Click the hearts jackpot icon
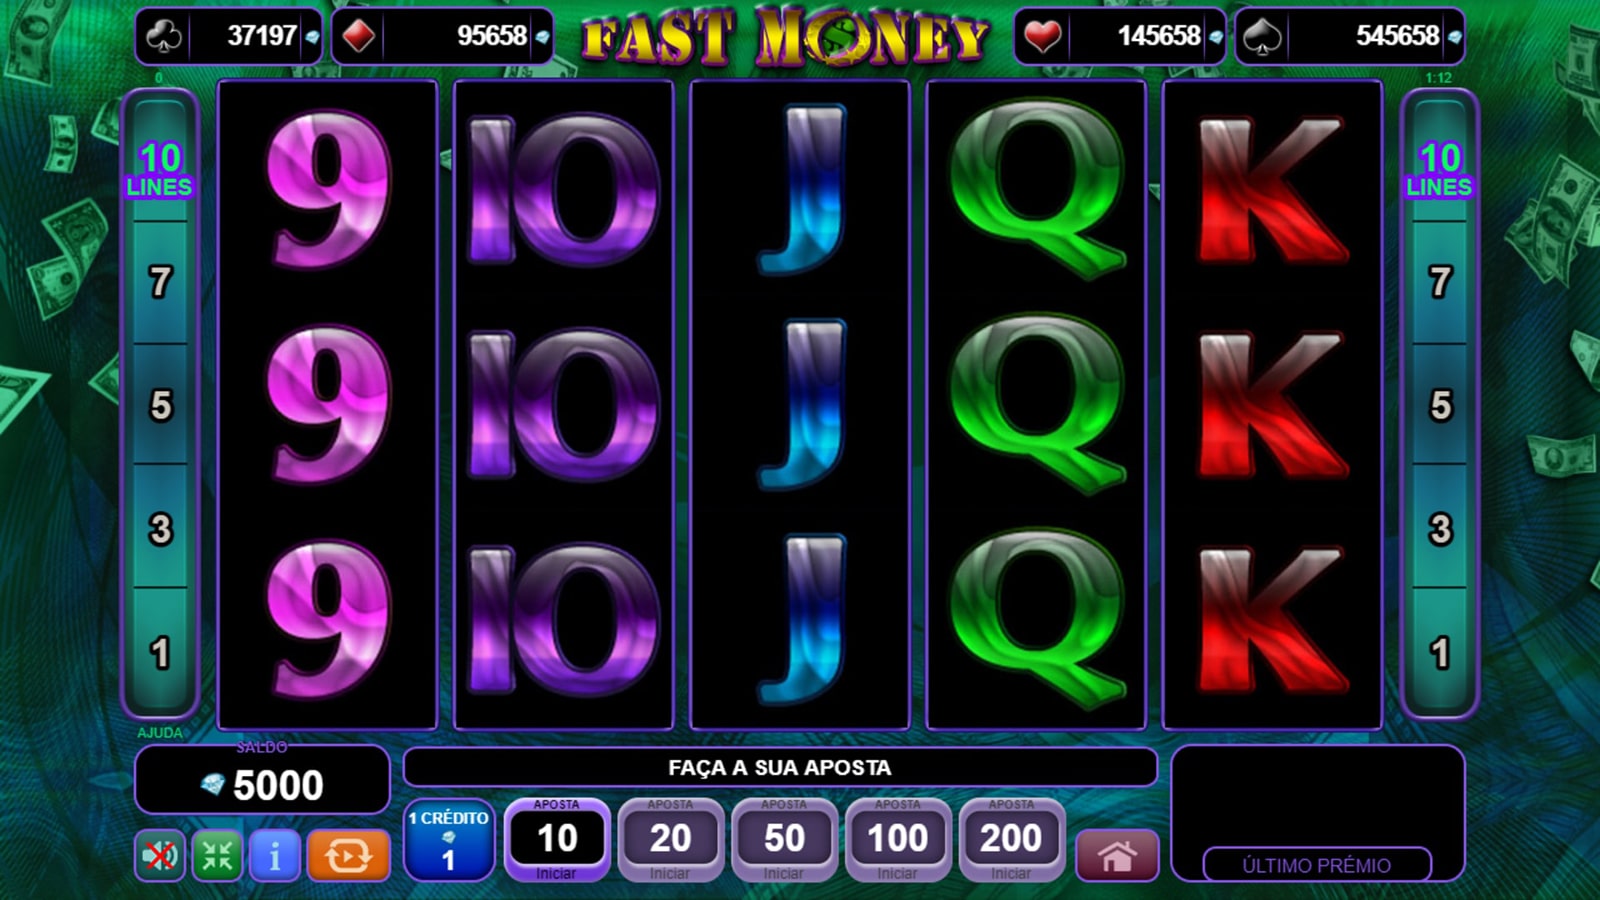The image size is (1600, 900). pos(1042,37)
